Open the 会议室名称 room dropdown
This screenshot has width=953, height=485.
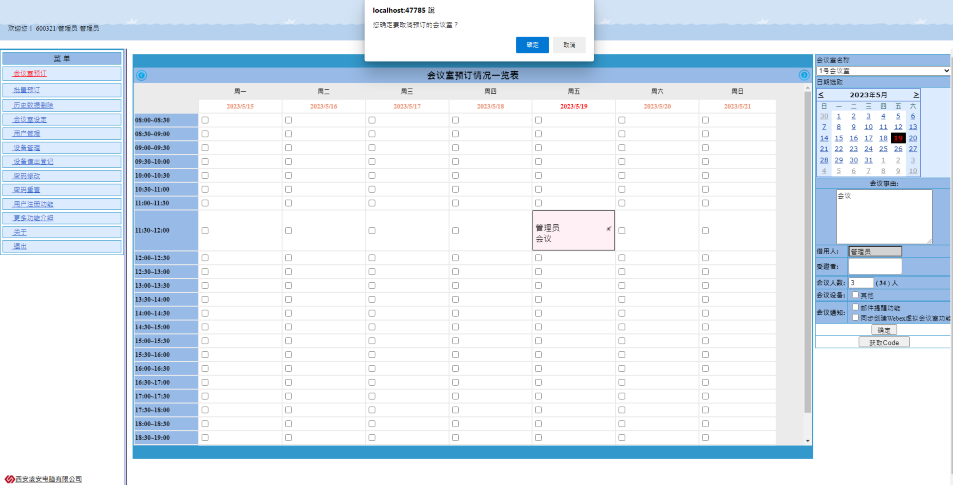click(883, 71)
